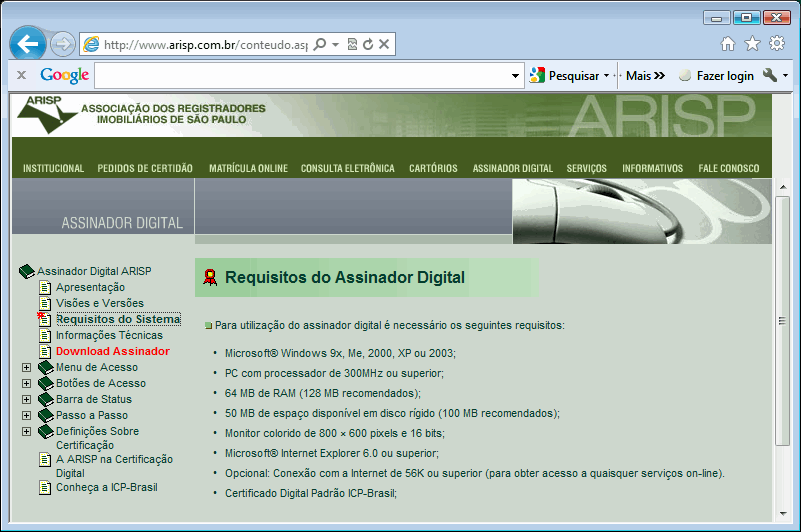Open the browser Tools gear icon
Image resolution: width=801 pixels, height=532 pixels.
click(777, 43)
